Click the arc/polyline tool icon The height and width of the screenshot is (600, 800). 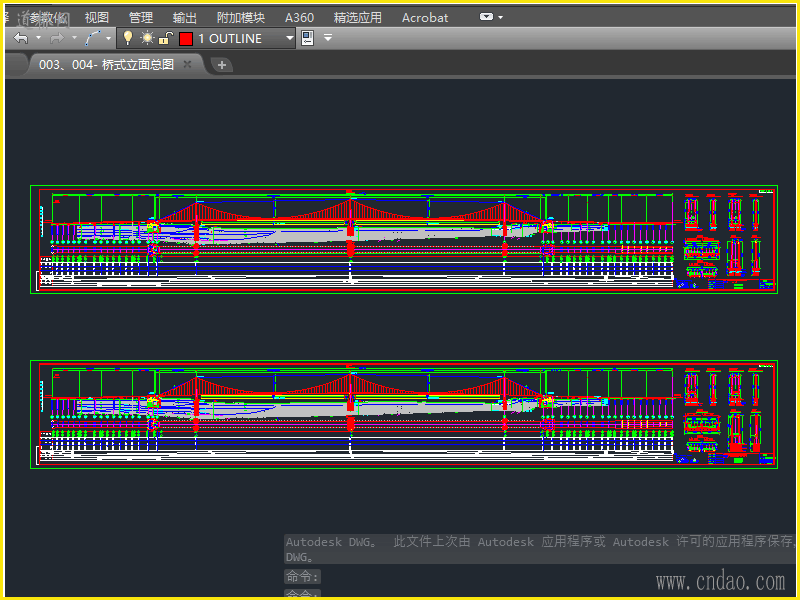(93, 38)
